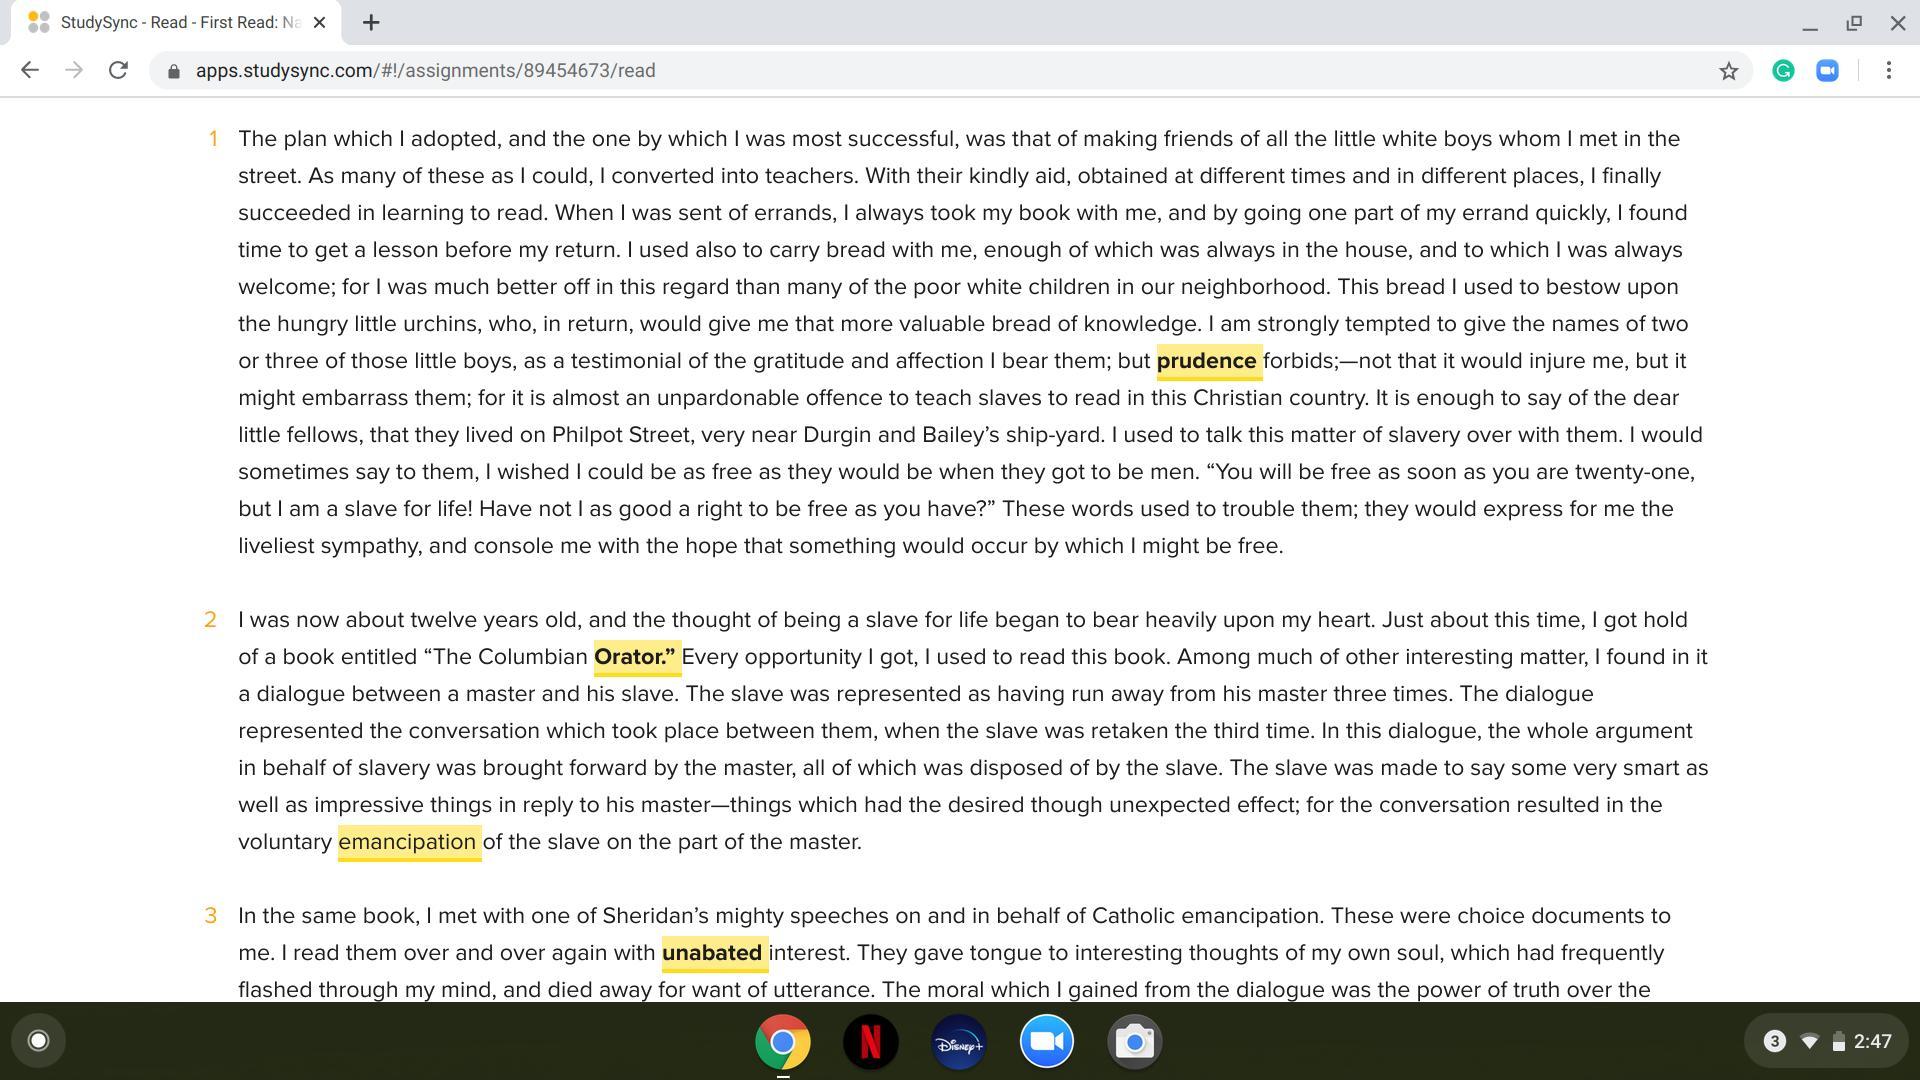
Task: Click the browser back arrow
Action: [30, 70]
